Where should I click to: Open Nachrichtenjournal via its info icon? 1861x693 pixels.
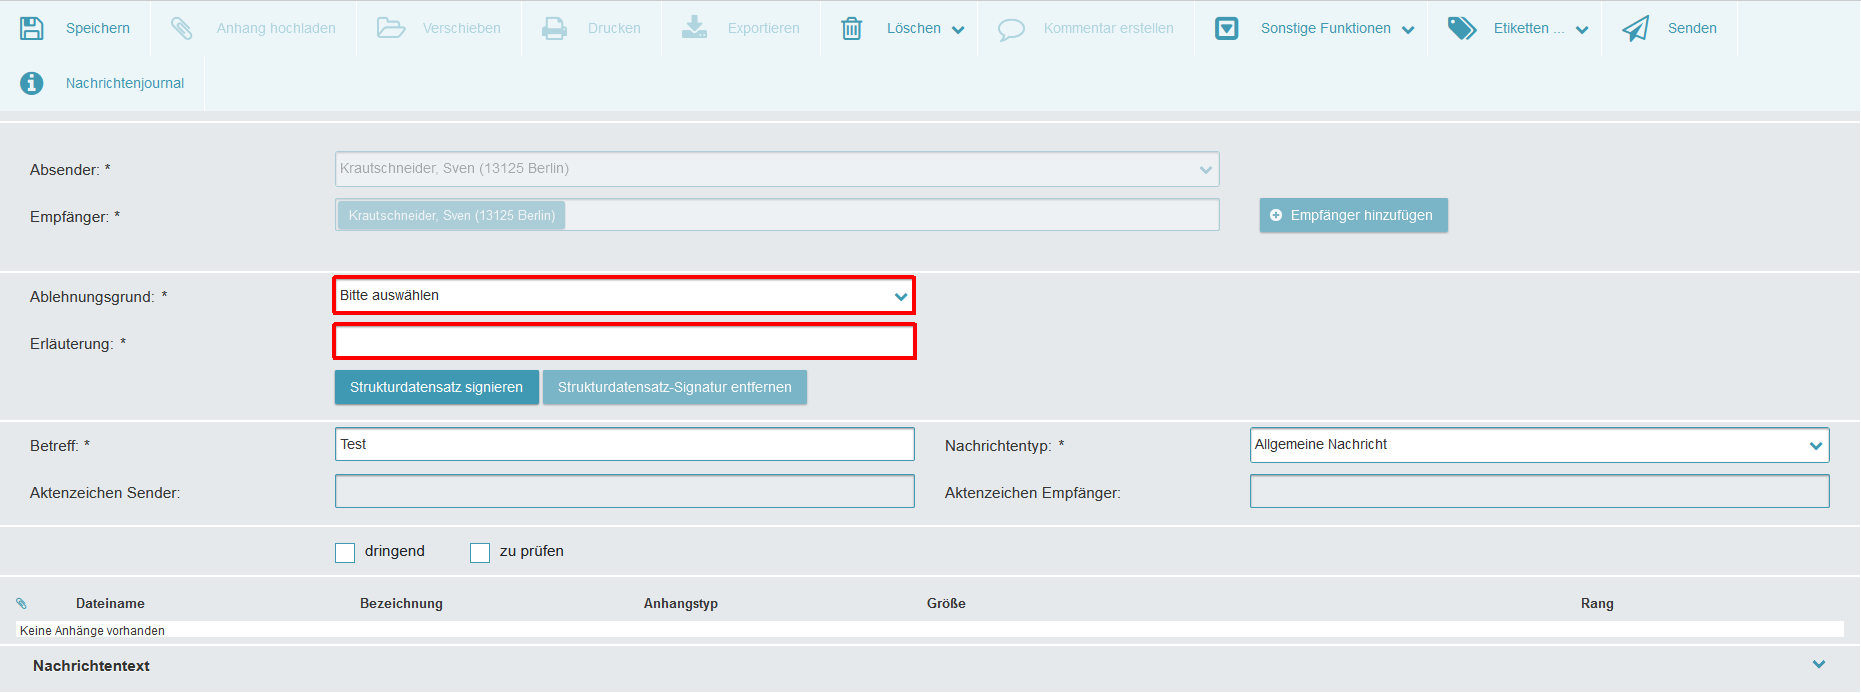(32, 83)
